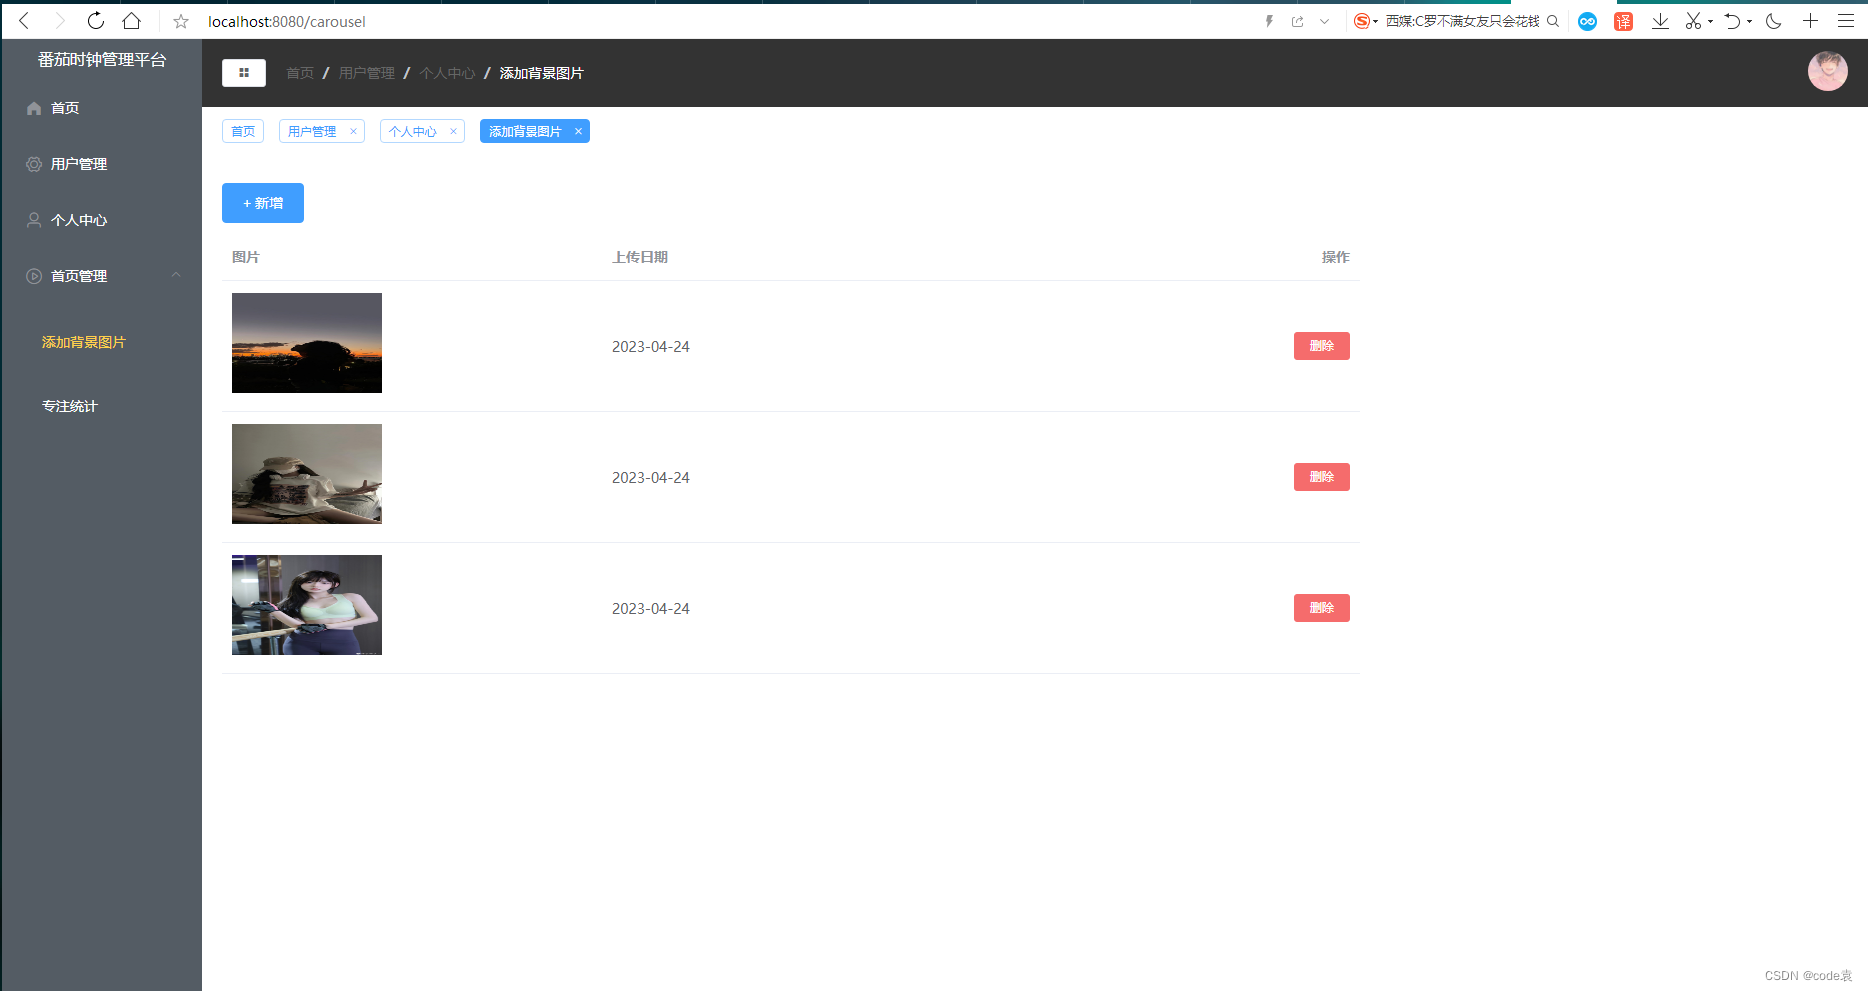
Task: Delete the third image row
Action: tap(1322, 608)
